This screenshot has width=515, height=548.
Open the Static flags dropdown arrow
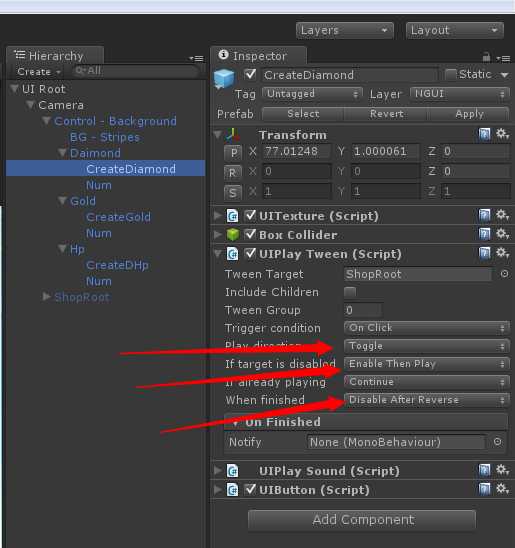pyautogui.click(x=504, y=74)
